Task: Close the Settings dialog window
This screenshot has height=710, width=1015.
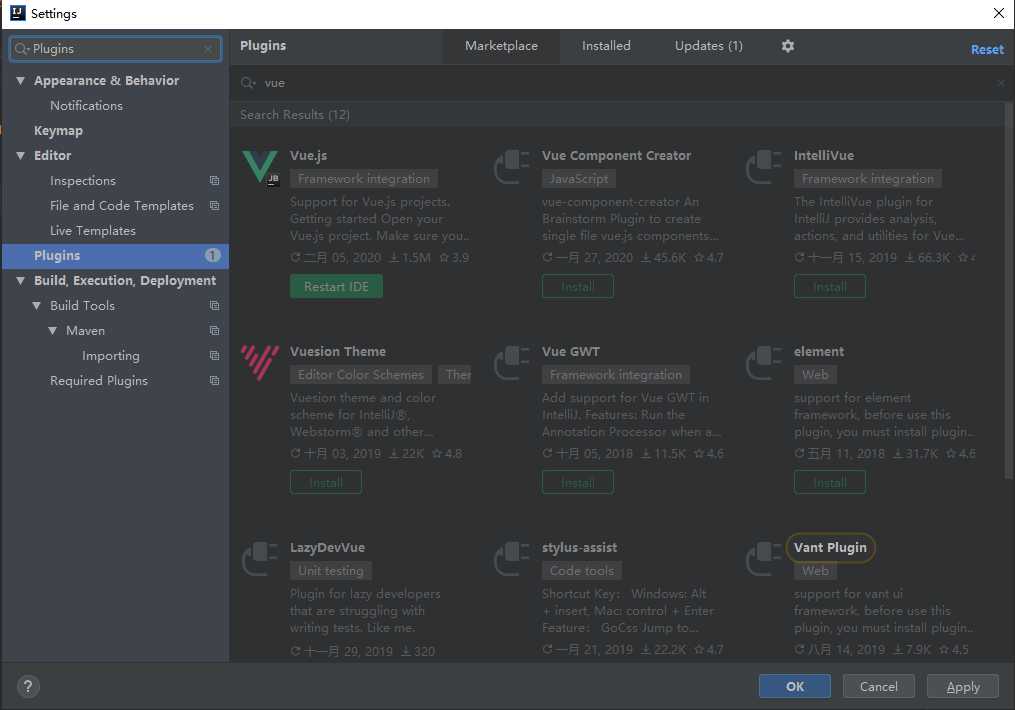Action: (x=999, y=14)
